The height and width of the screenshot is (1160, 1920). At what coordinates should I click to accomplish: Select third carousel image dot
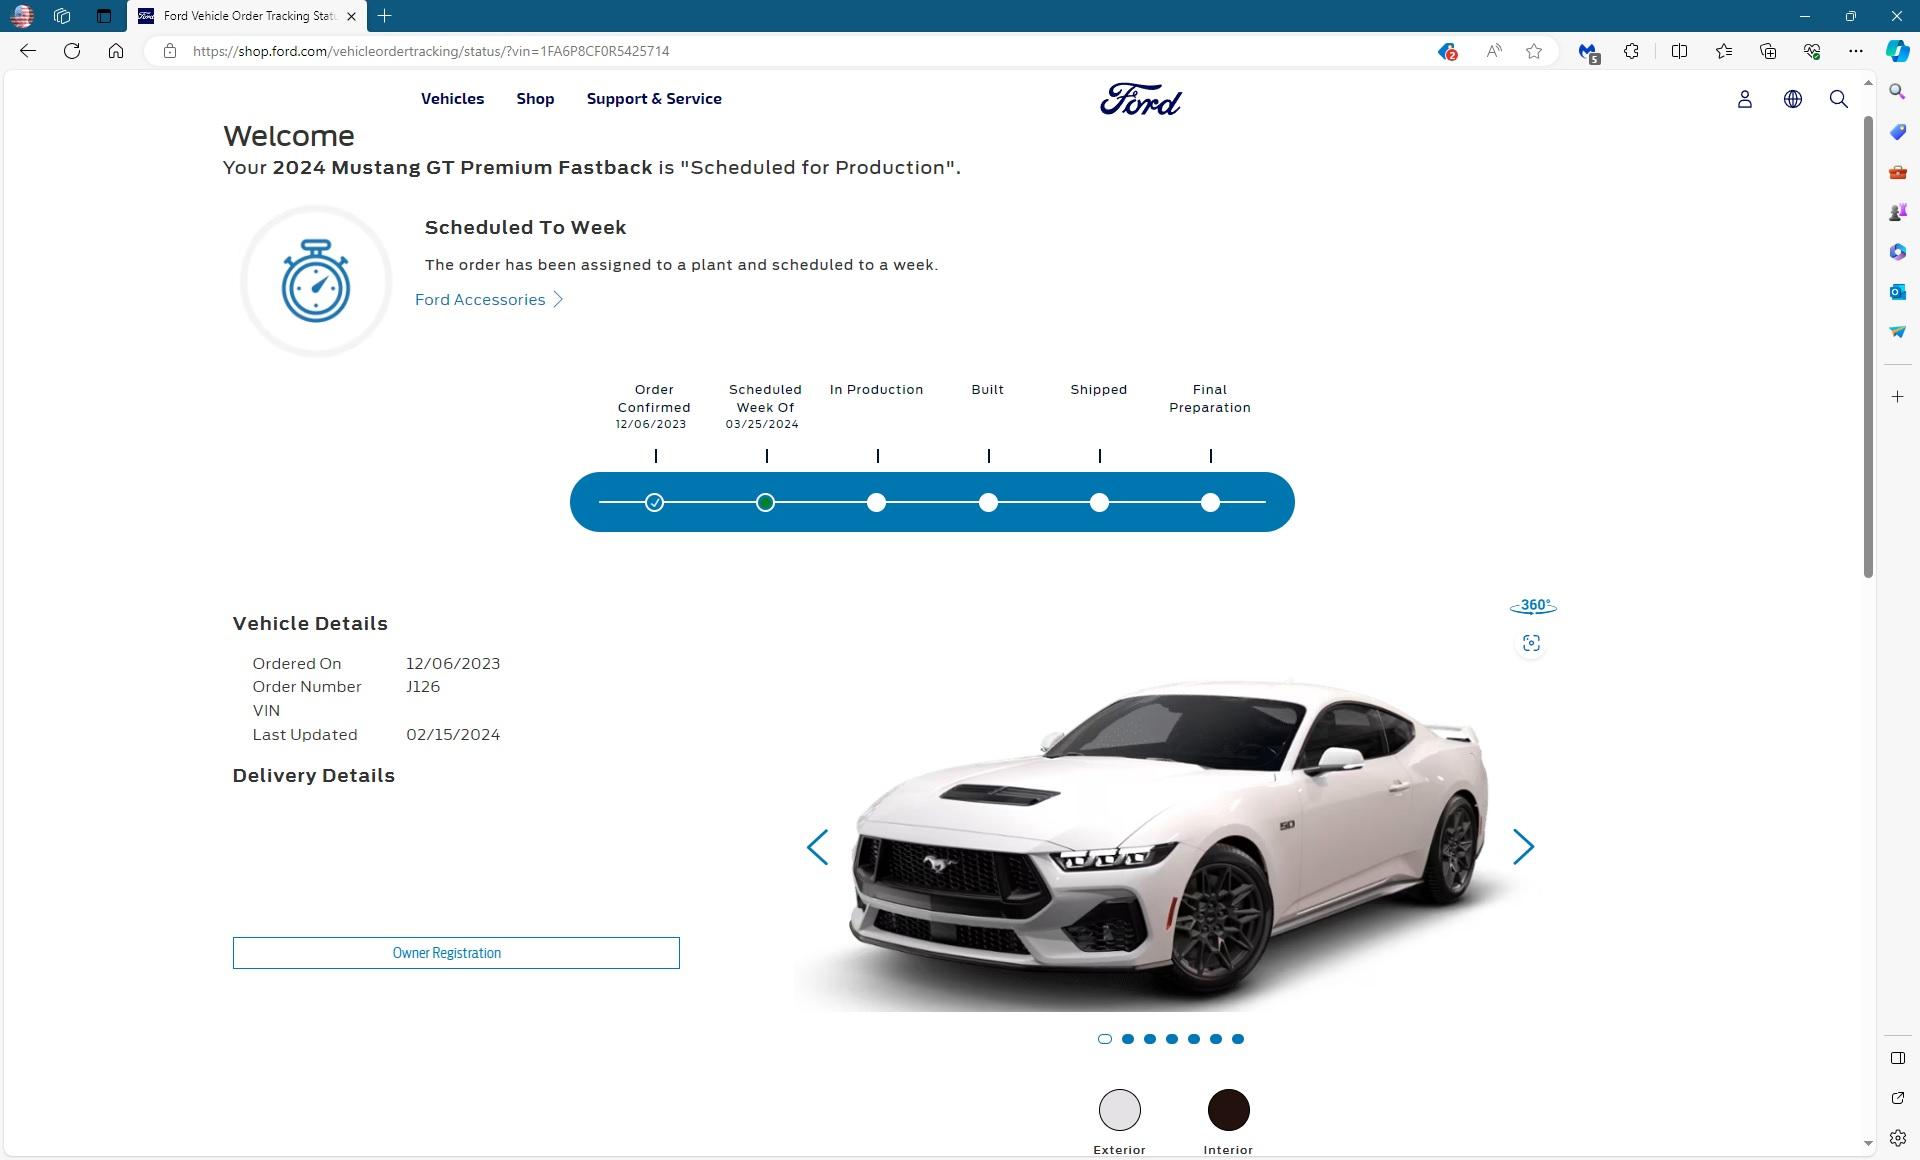(x=1150, y=1039)
